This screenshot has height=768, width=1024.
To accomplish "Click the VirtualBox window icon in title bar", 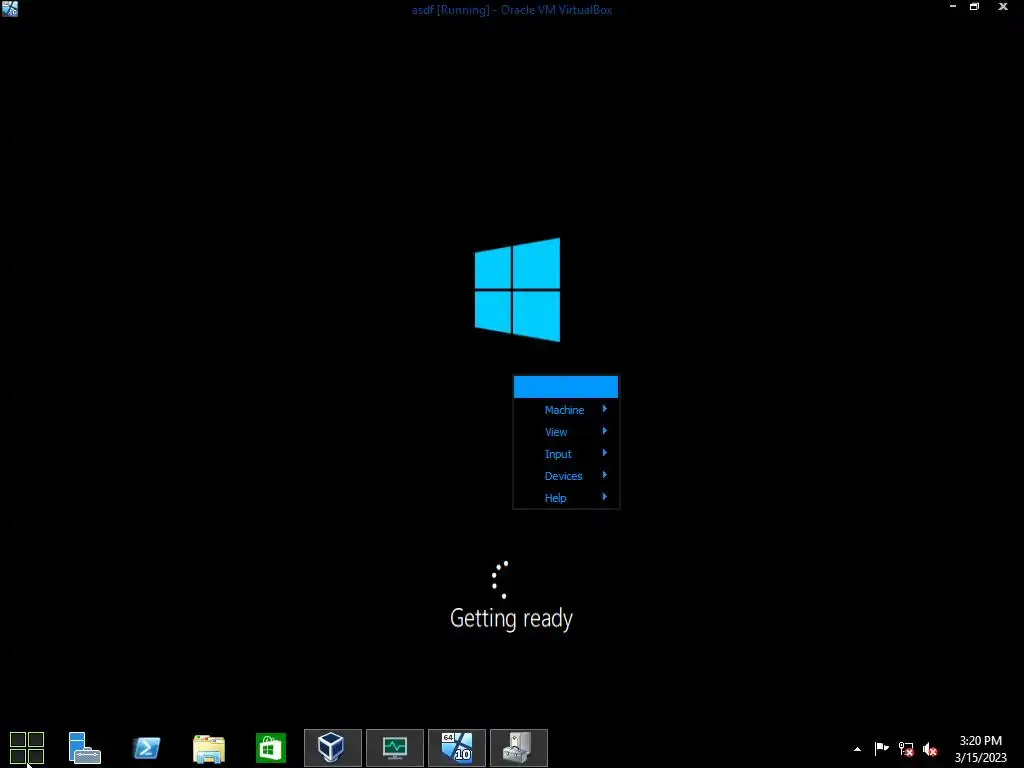I will (x=10, y=8).
